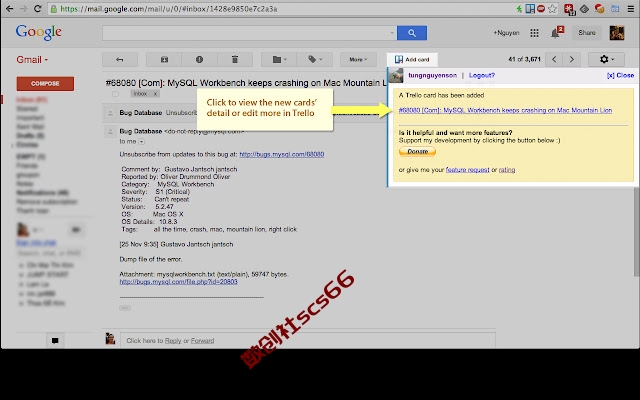The width and height of the screenshot is (640, 400).
Task: Click the email subject title text
Action: 246,83
